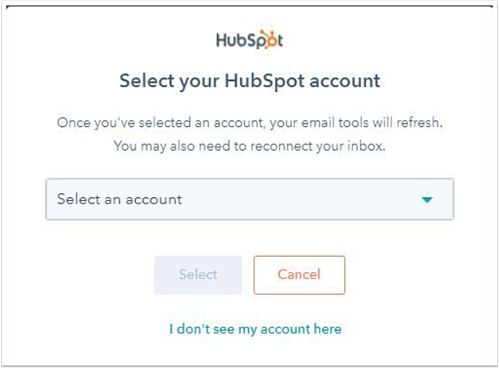This screenshot has width=499, height=368.
Task: Click the orange sprocket in HubSpot logo
Action: pyautogui.click(x=268, y=39)
